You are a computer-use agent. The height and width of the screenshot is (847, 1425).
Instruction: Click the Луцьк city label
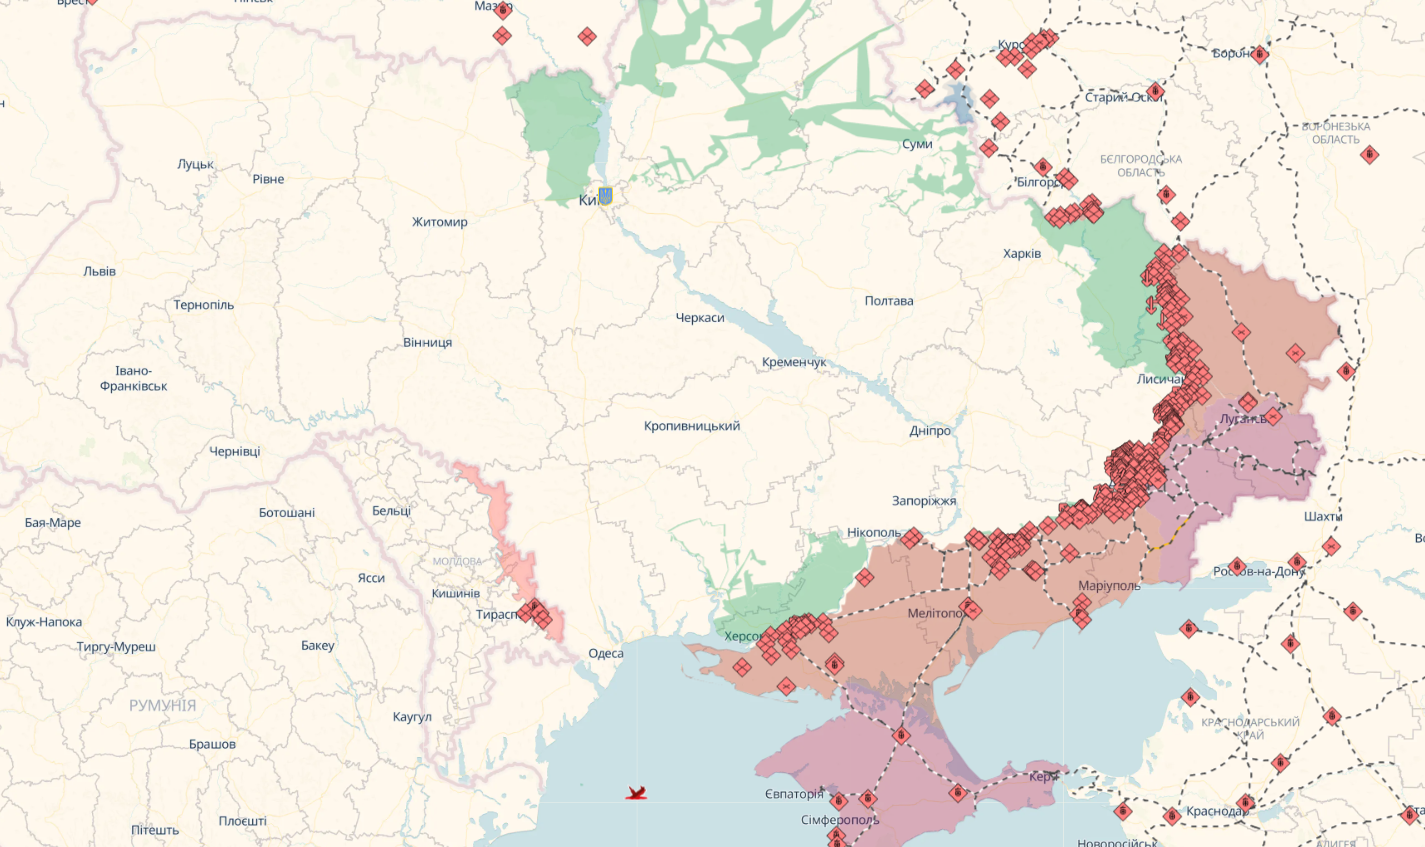[x=196, y=164]
